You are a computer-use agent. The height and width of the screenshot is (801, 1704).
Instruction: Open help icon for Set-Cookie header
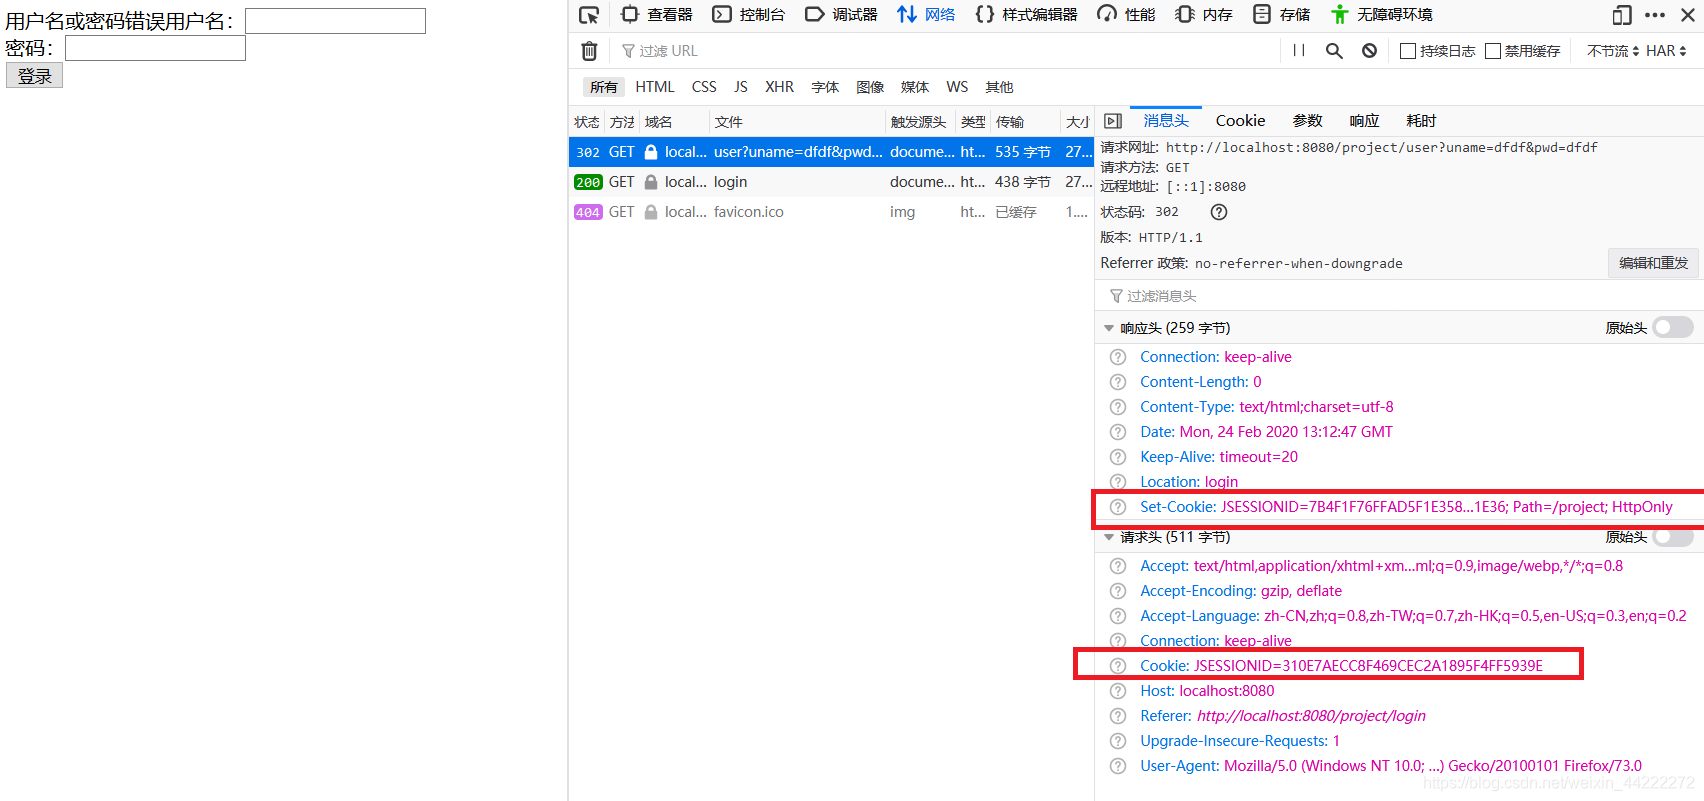(1118, 507)
